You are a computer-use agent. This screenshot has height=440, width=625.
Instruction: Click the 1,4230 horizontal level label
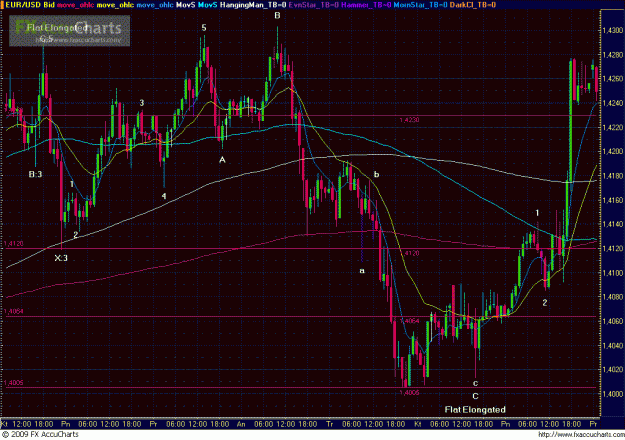[409, 120]
